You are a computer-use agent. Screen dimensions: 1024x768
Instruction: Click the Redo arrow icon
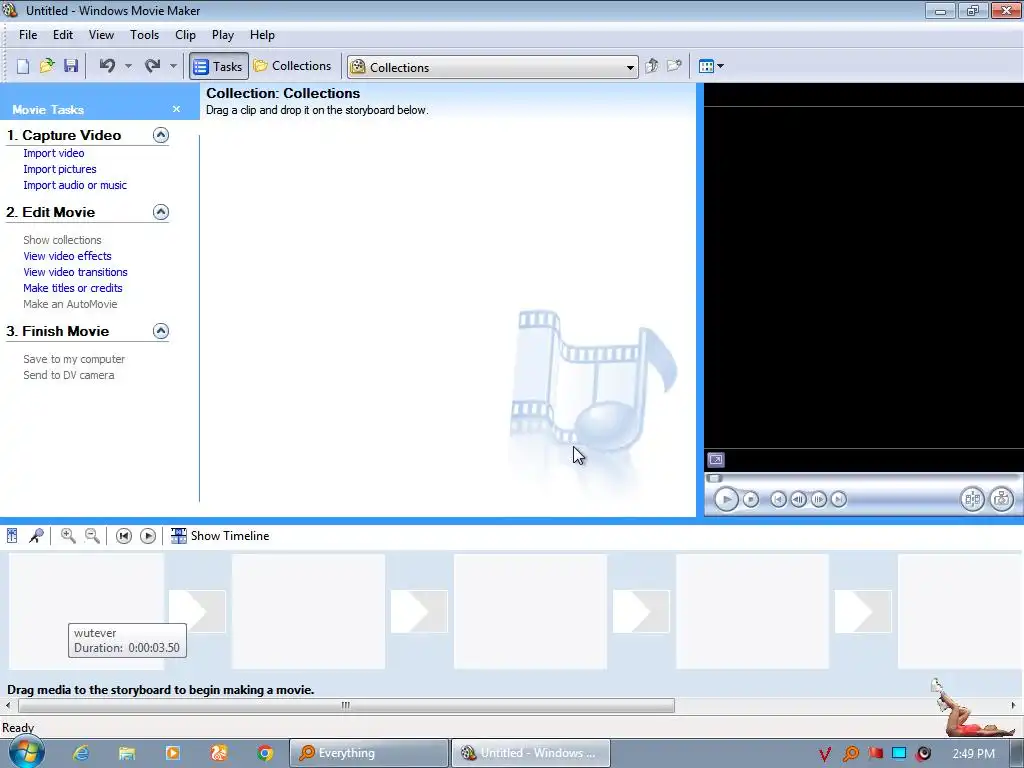coord(152,65)
